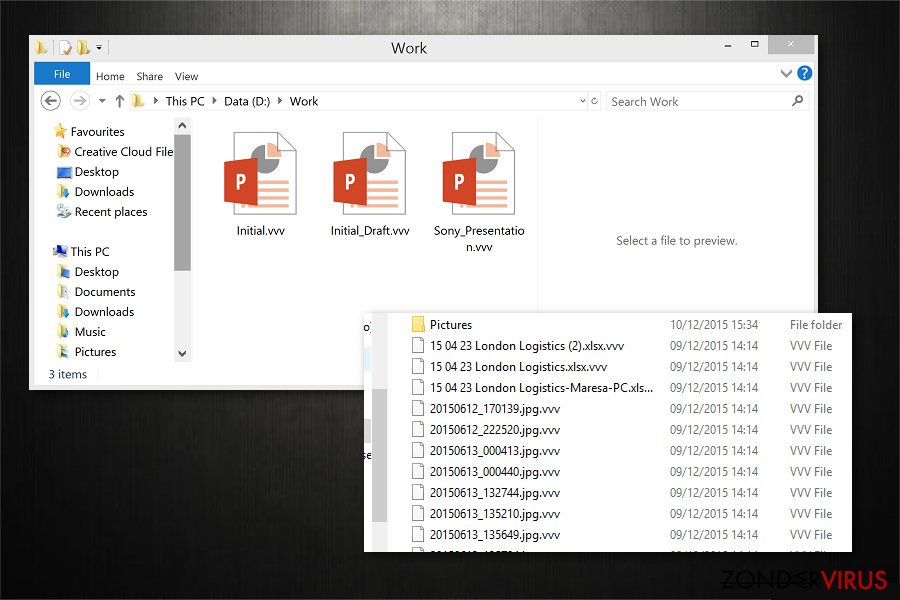This screenshot has height=600, width=900.
Task: Select the Sony_Presentation.vvv file icon
Action: point(478,175)
